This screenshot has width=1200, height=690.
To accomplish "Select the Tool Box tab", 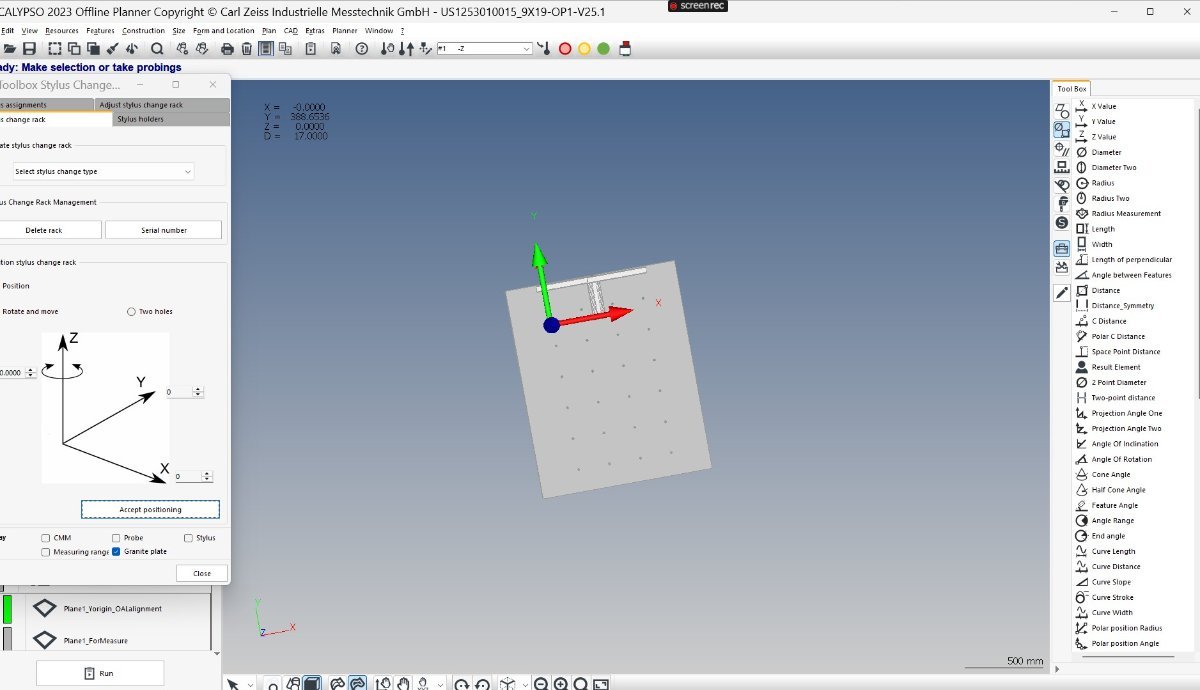I will 1072,89.
